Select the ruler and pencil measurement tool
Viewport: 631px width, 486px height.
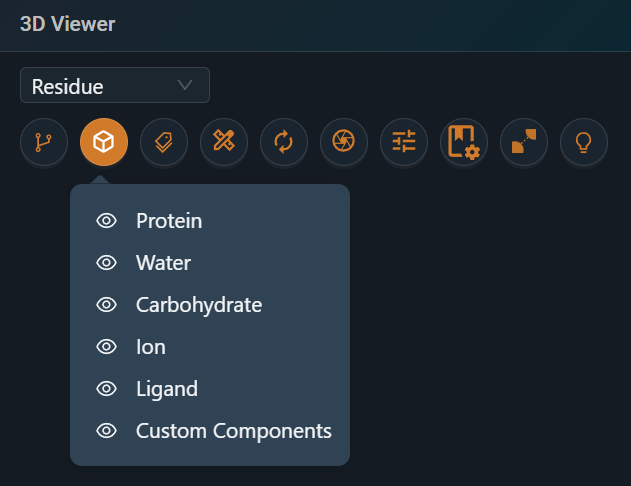coord(224,143)
